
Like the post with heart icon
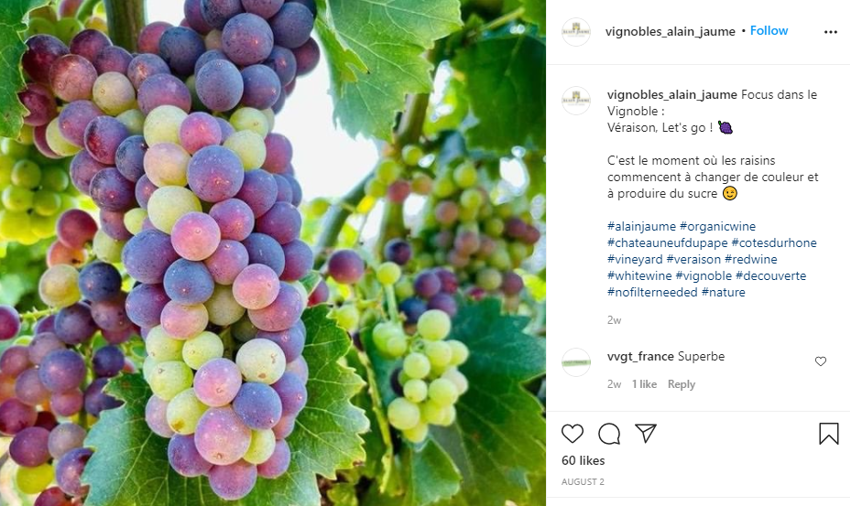(x=572, y=433)
